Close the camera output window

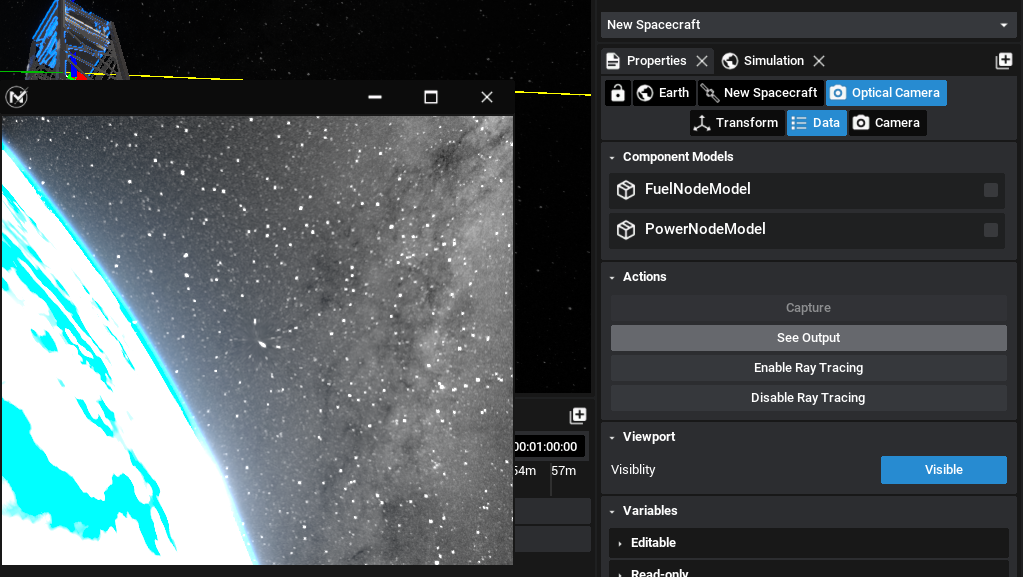tap(487, 97)
